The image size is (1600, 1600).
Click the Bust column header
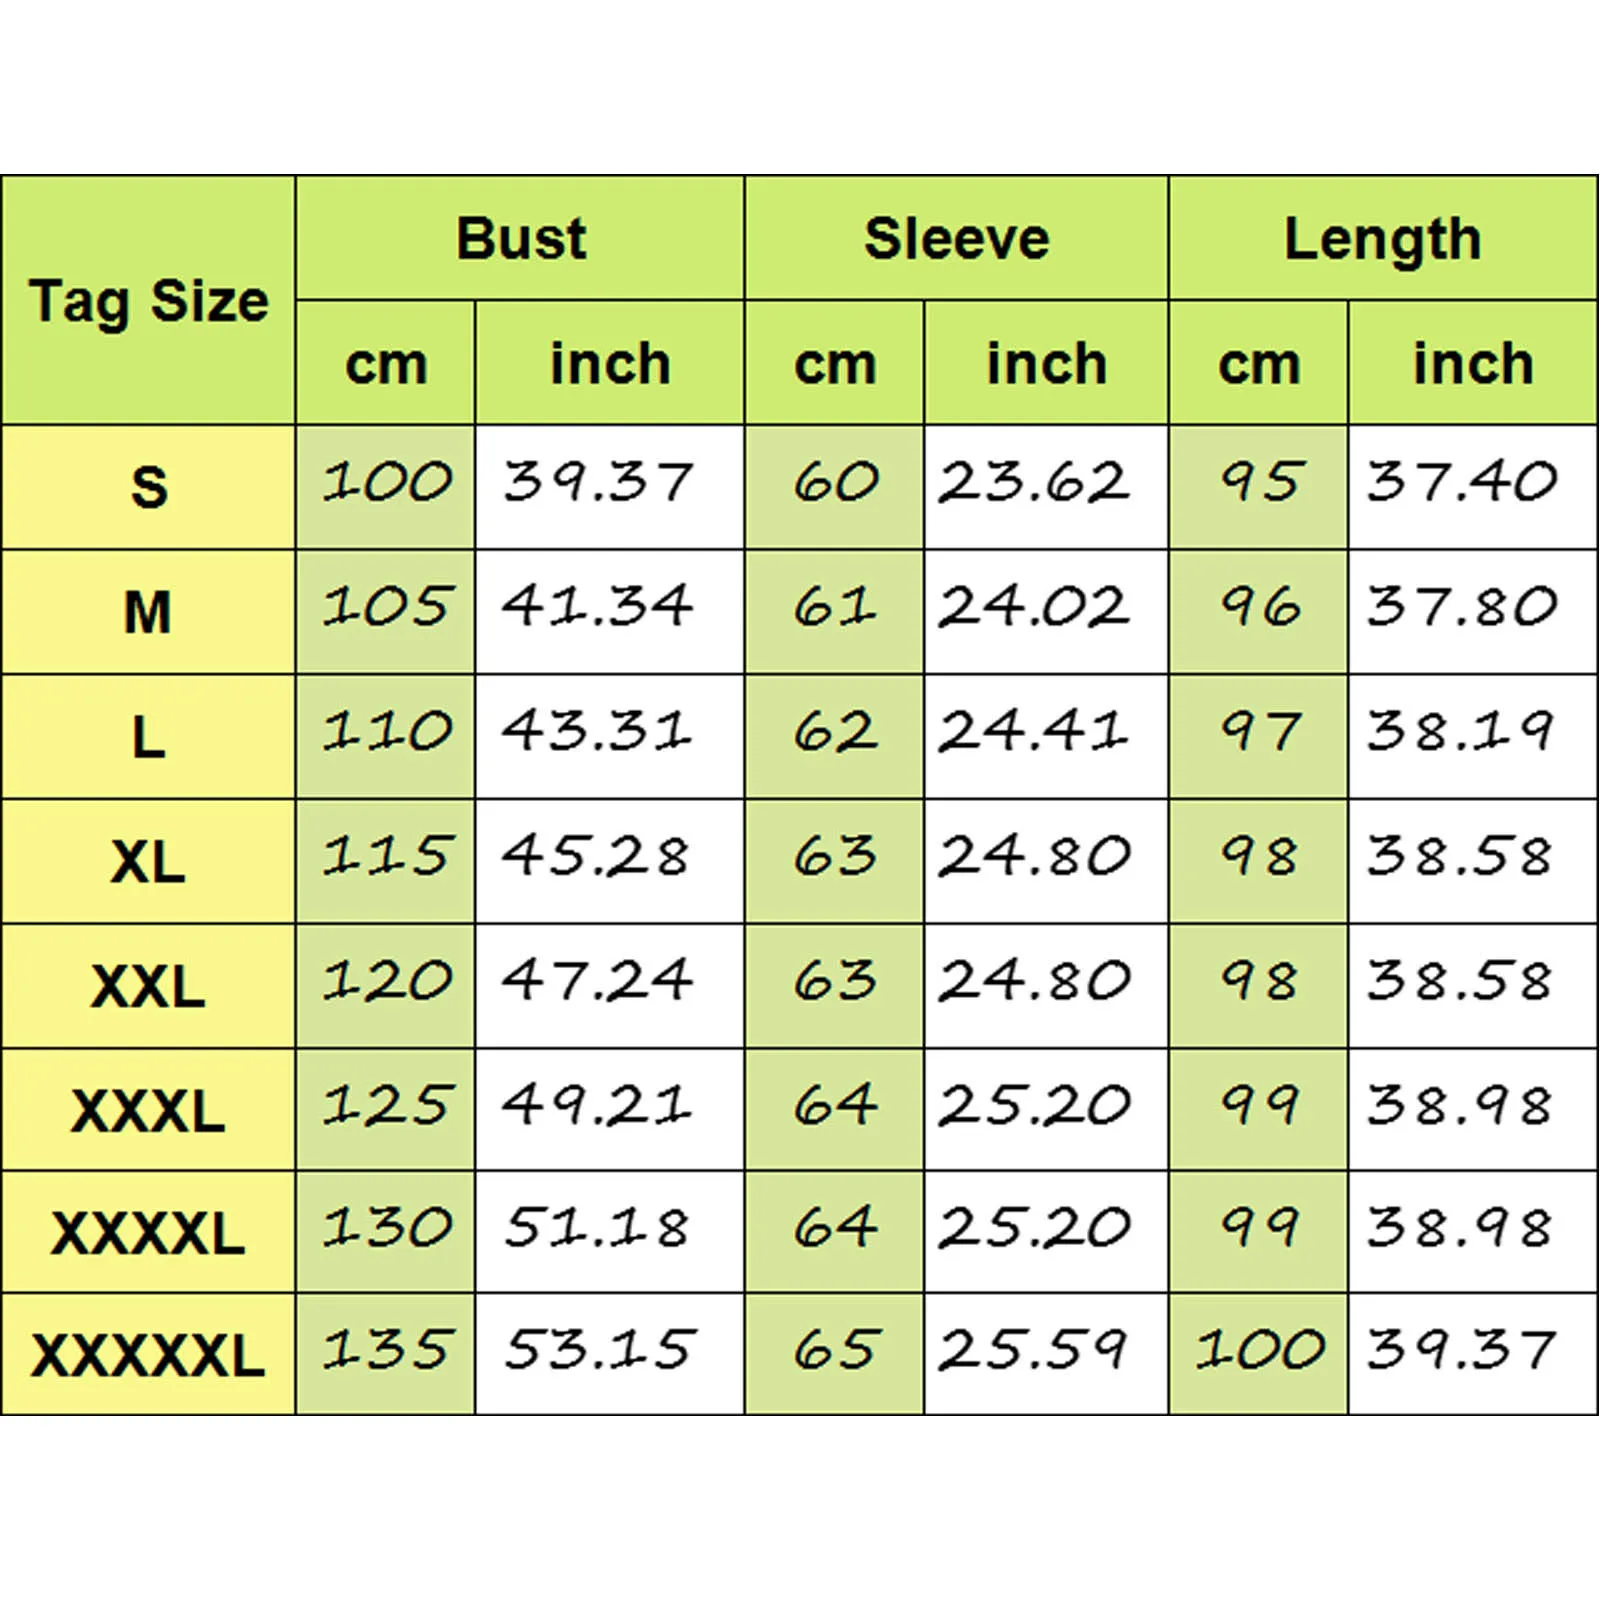520,238
